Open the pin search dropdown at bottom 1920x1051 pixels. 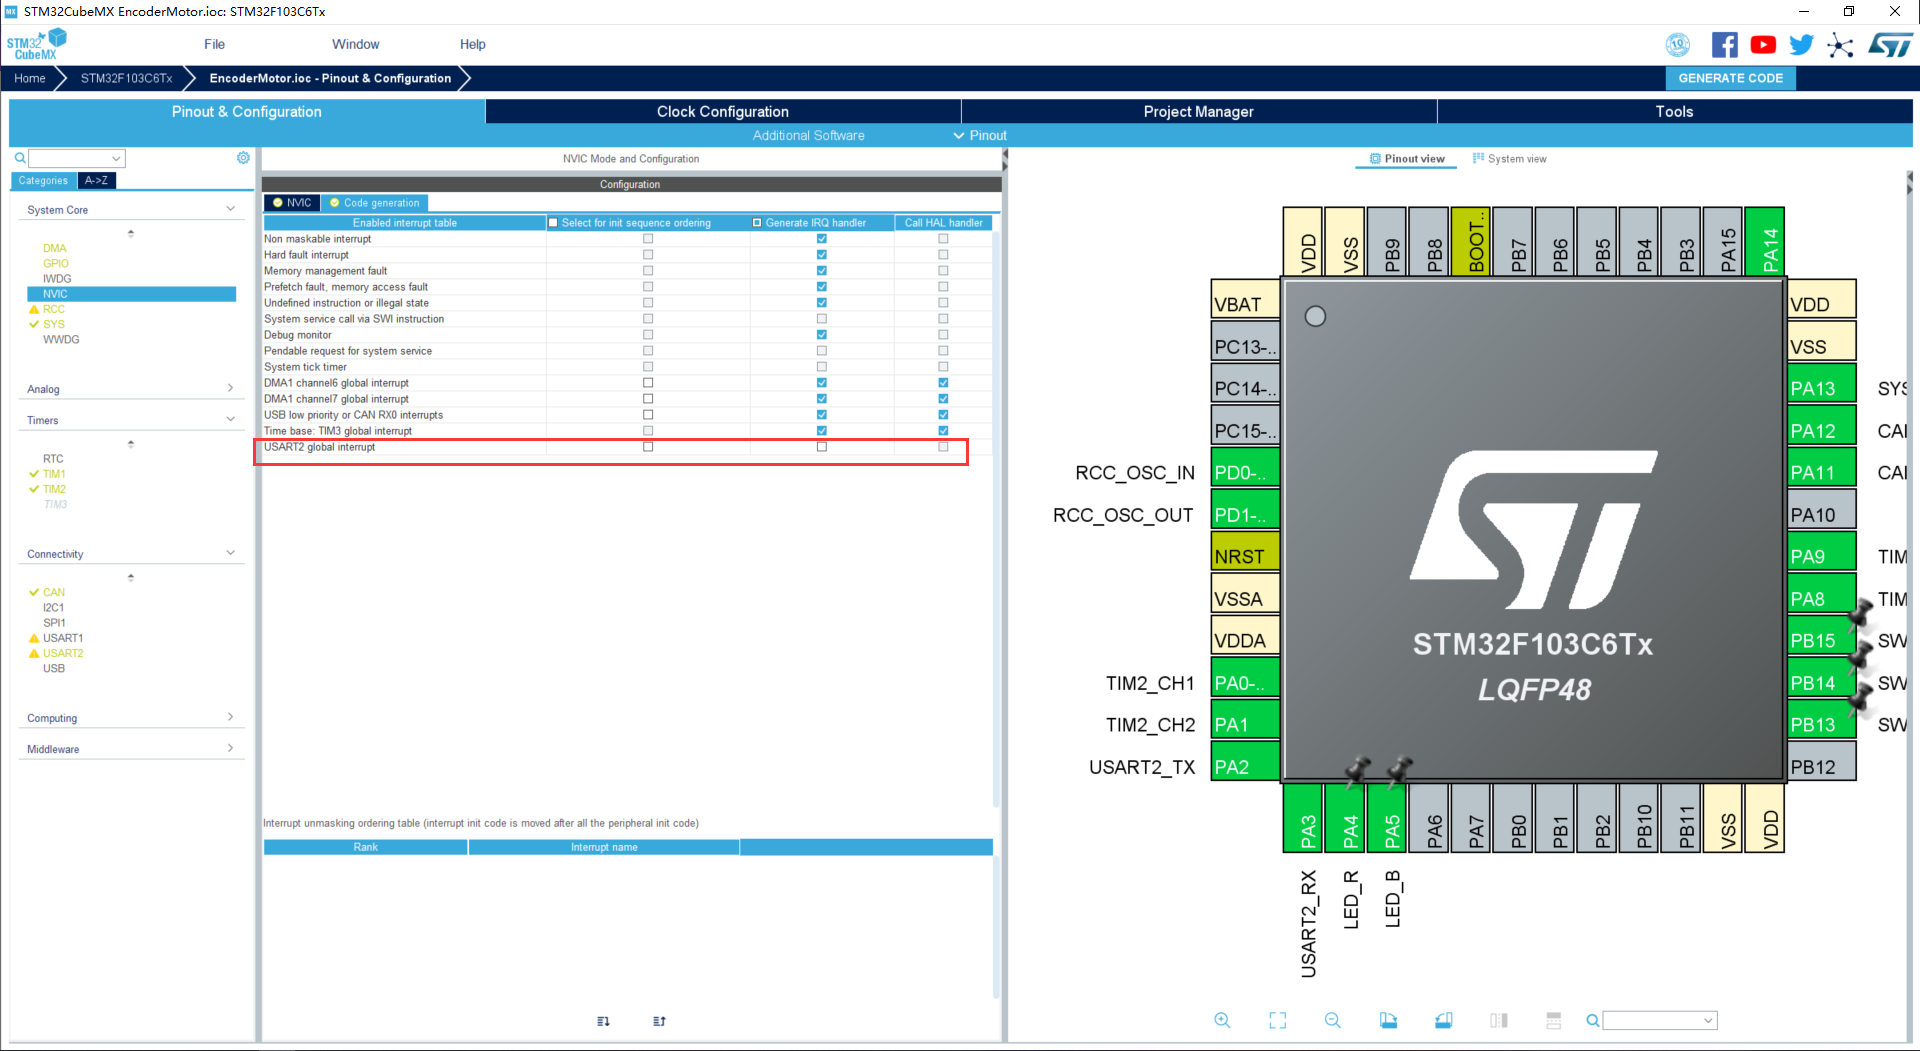[x=1708, y=1020]
